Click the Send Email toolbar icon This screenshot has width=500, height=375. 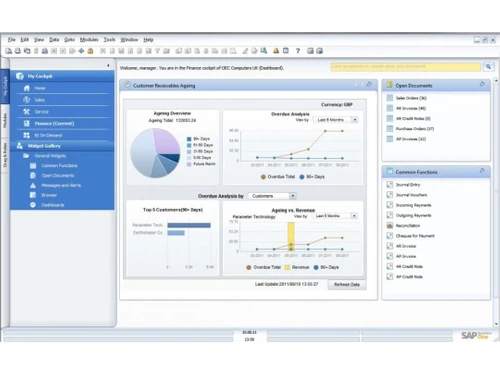point(27,51)
